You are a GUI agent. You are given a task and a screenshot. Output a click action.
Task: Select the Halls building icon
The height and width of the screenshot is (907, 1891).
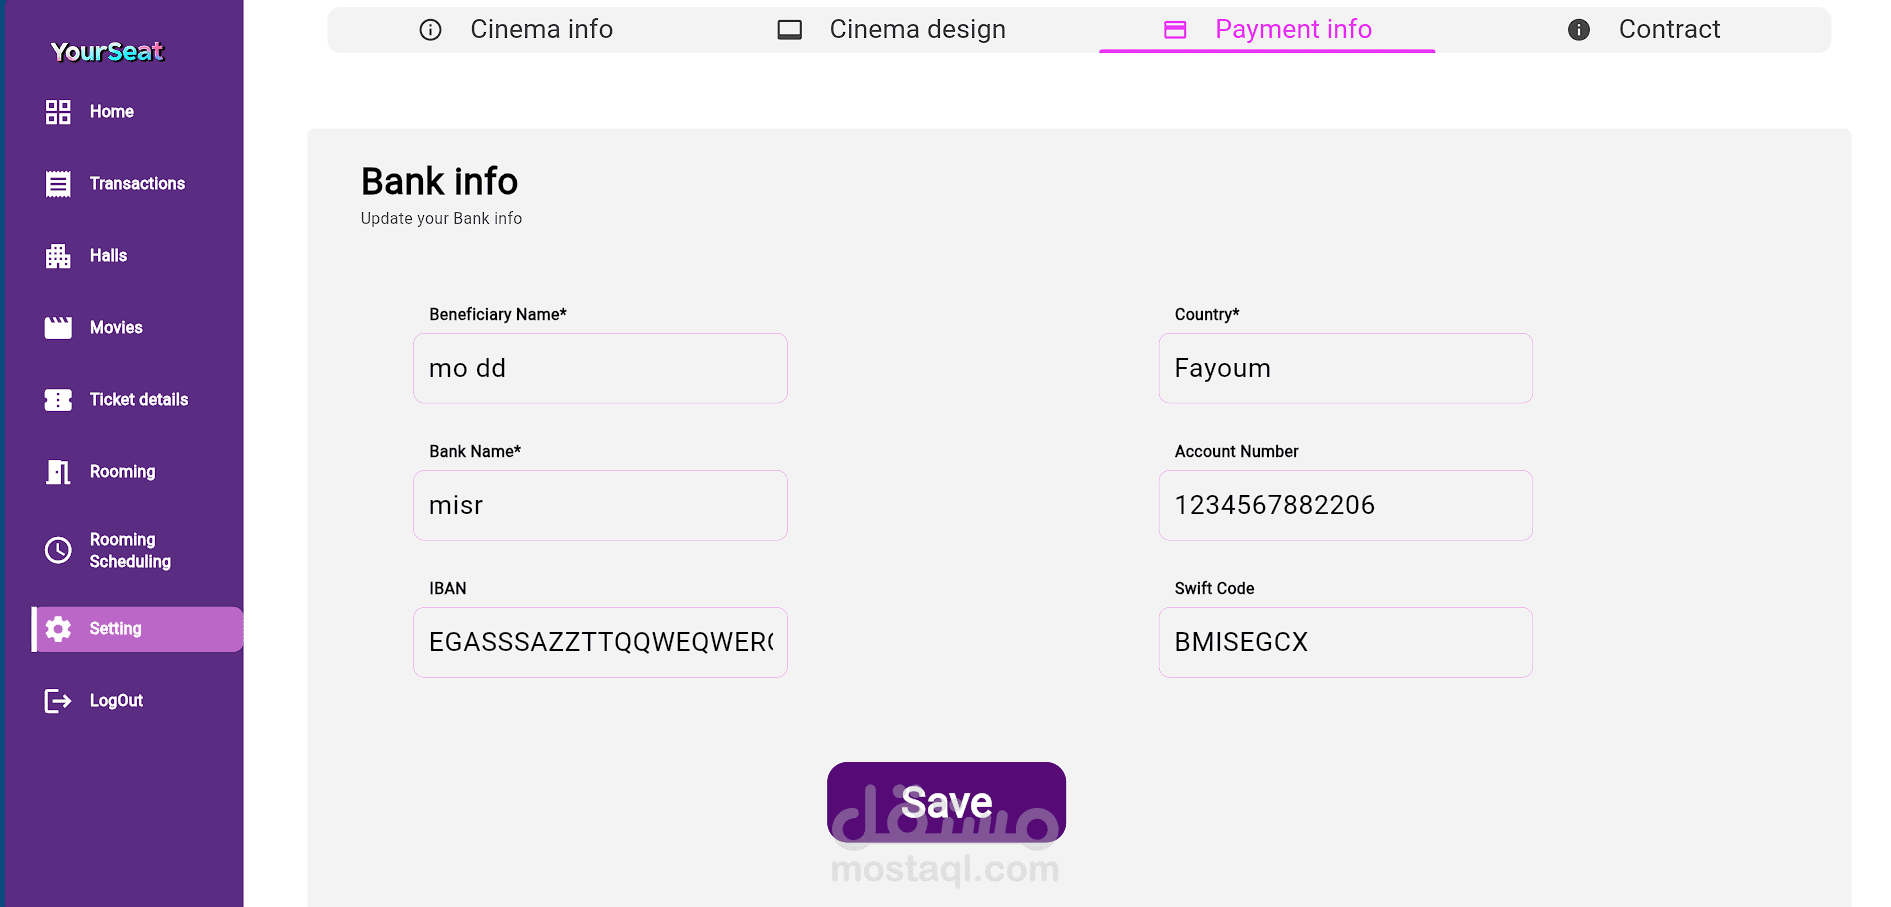(x=58, y=256)
